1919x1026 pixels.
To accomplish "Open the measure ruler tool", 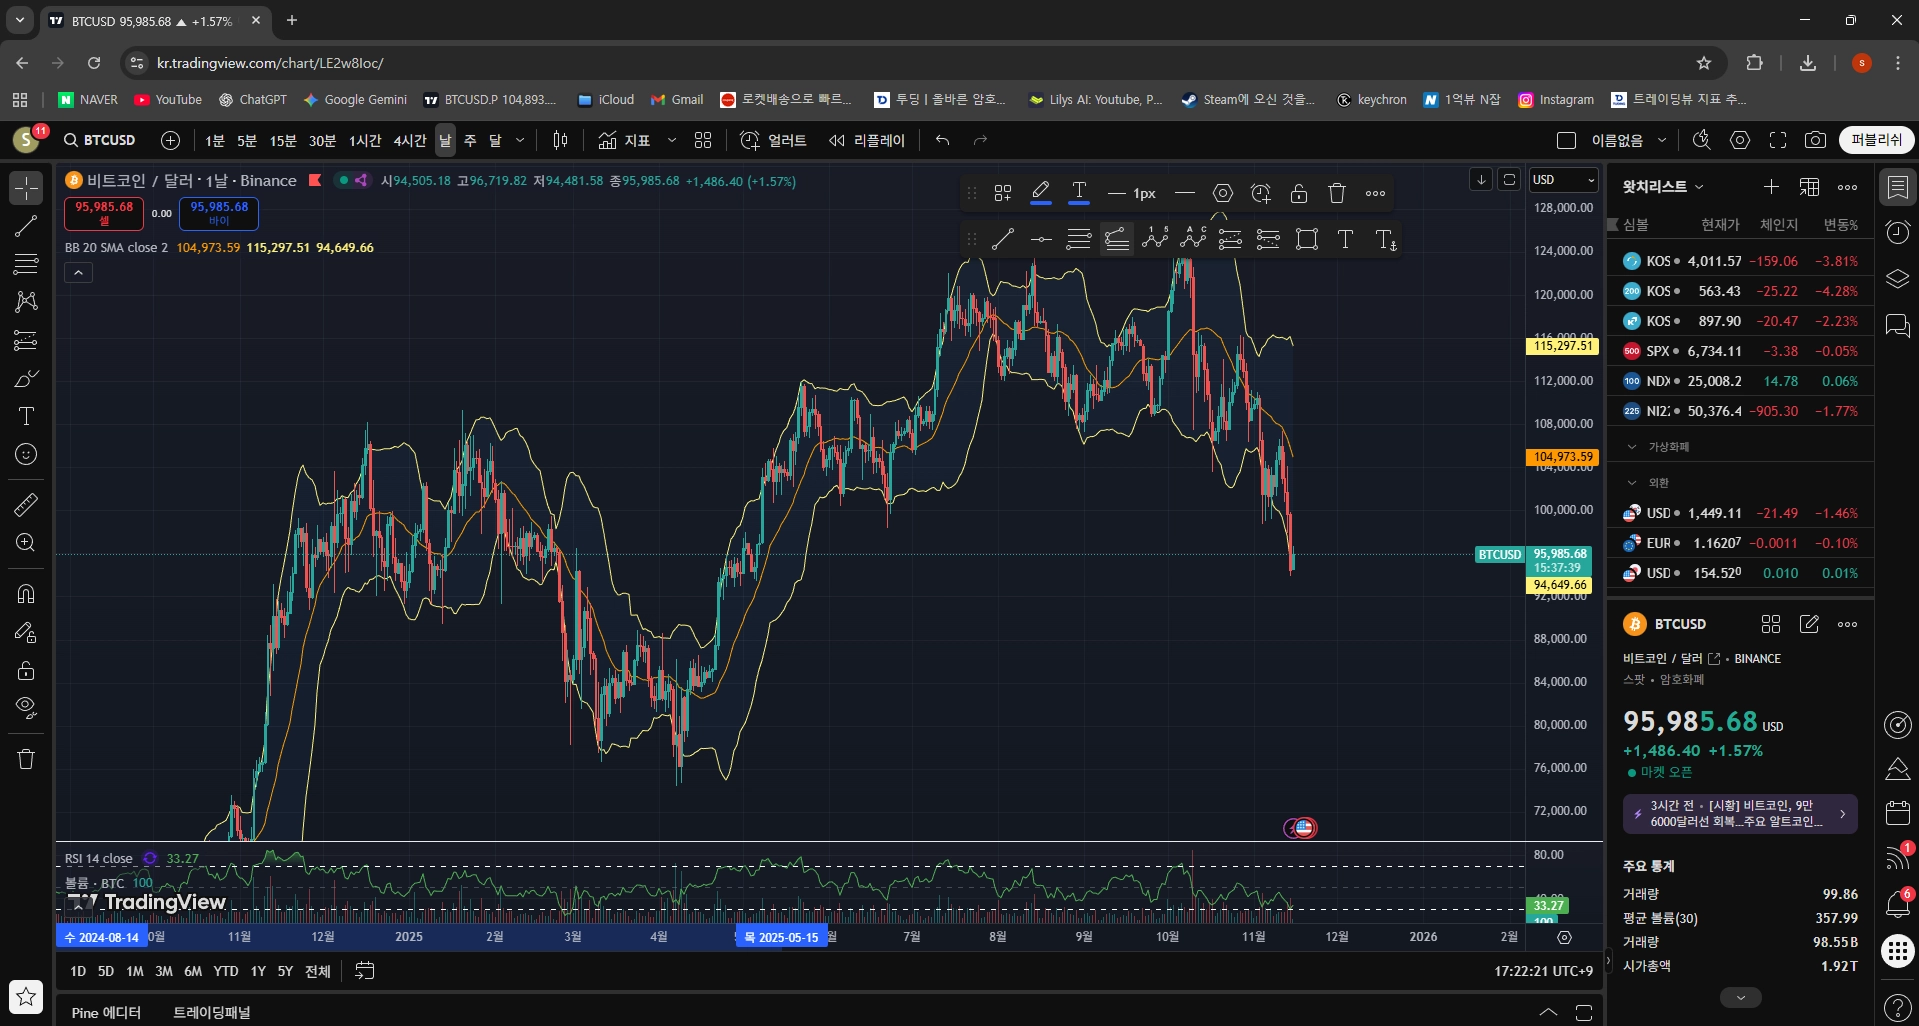I will tap(26, 505).
